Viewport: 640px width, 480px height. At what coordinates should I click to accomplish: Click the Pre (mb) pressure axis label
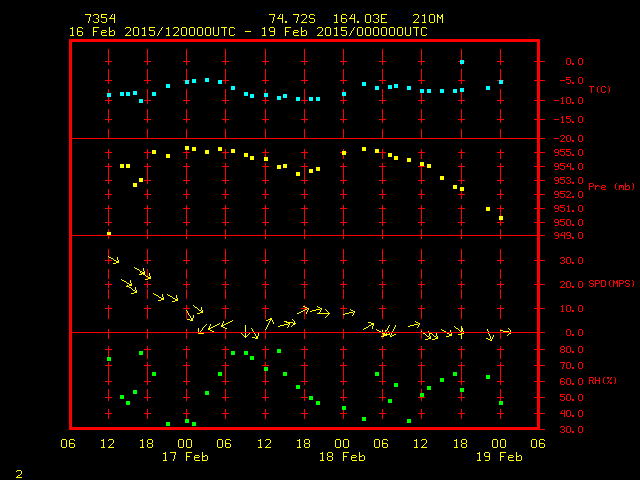pos(611,187)
